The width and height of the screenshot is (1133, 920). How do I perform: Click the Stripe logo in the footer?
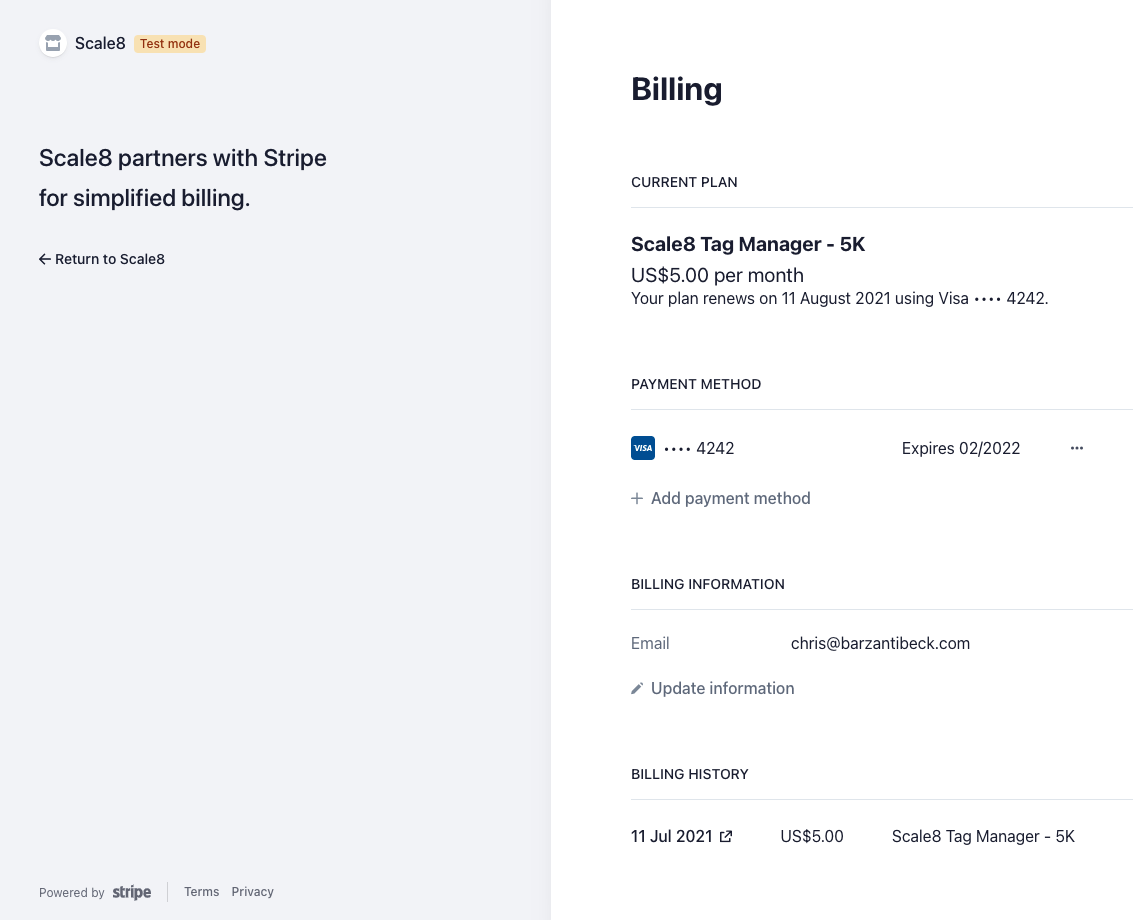pyautogui.click(x=131, y=892)
